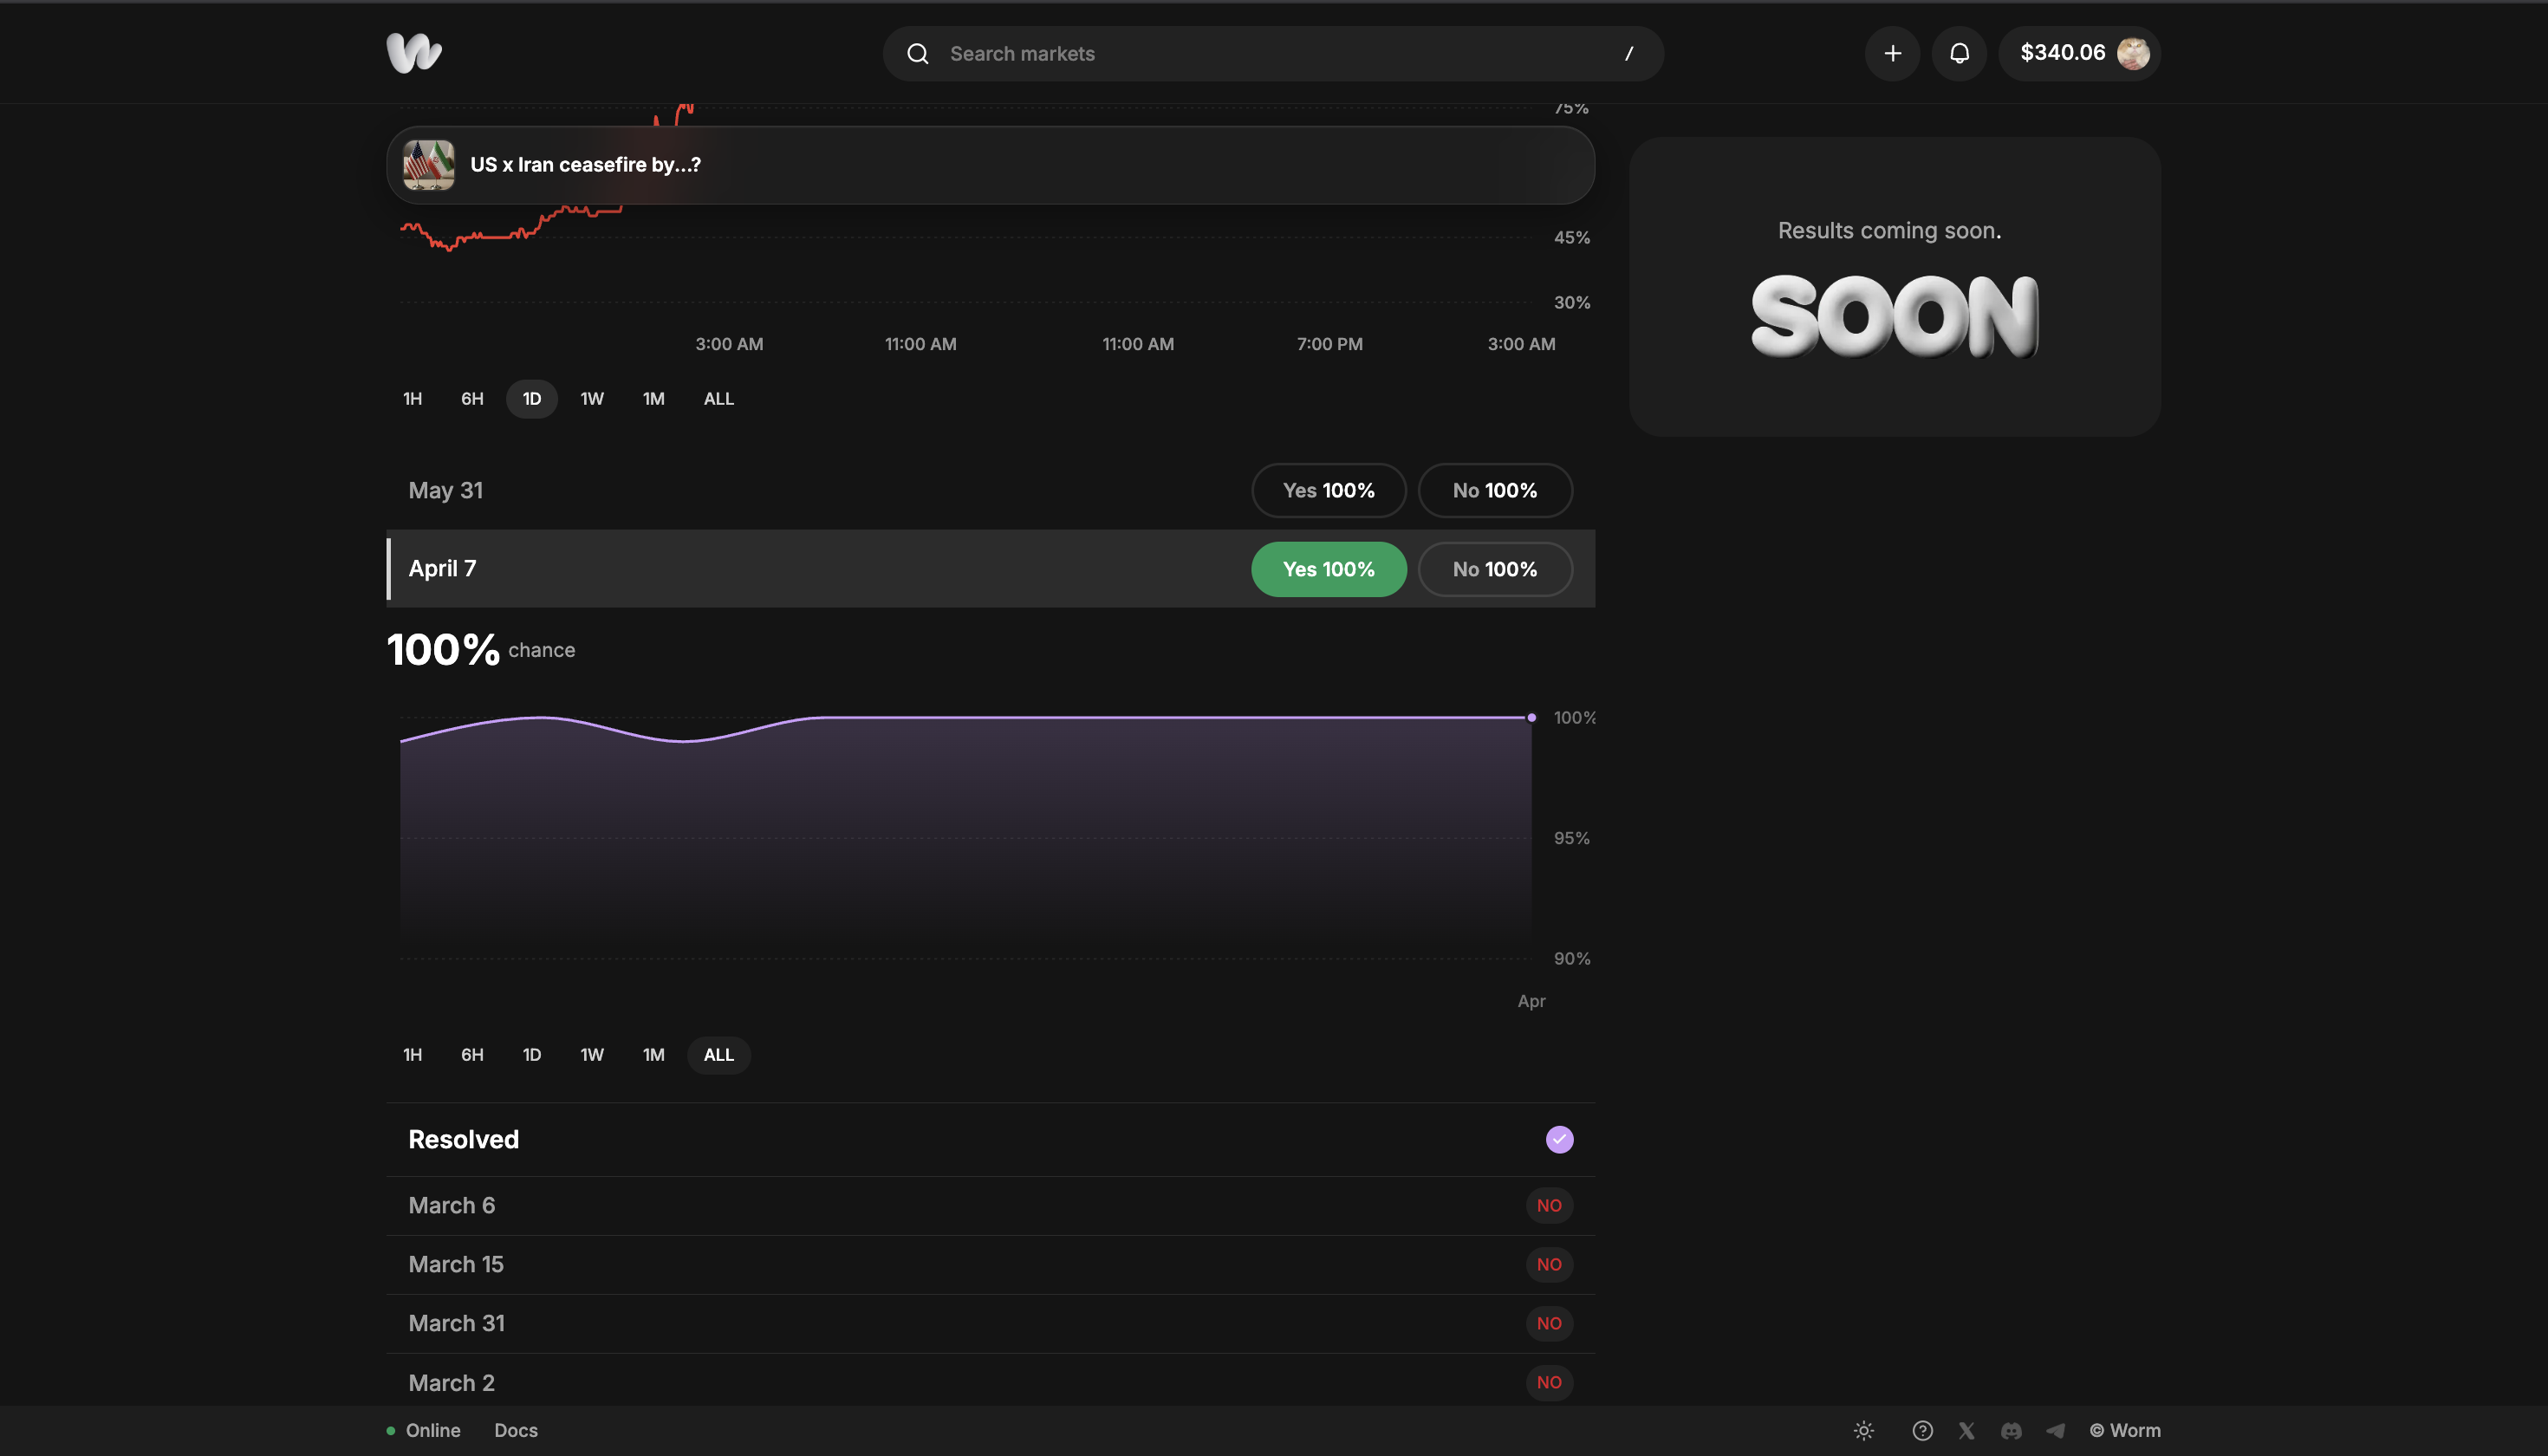Screen dimensions: 2548x1456
Task: Click Yes 100% for May 31
Action: (x=1329, y=490)
